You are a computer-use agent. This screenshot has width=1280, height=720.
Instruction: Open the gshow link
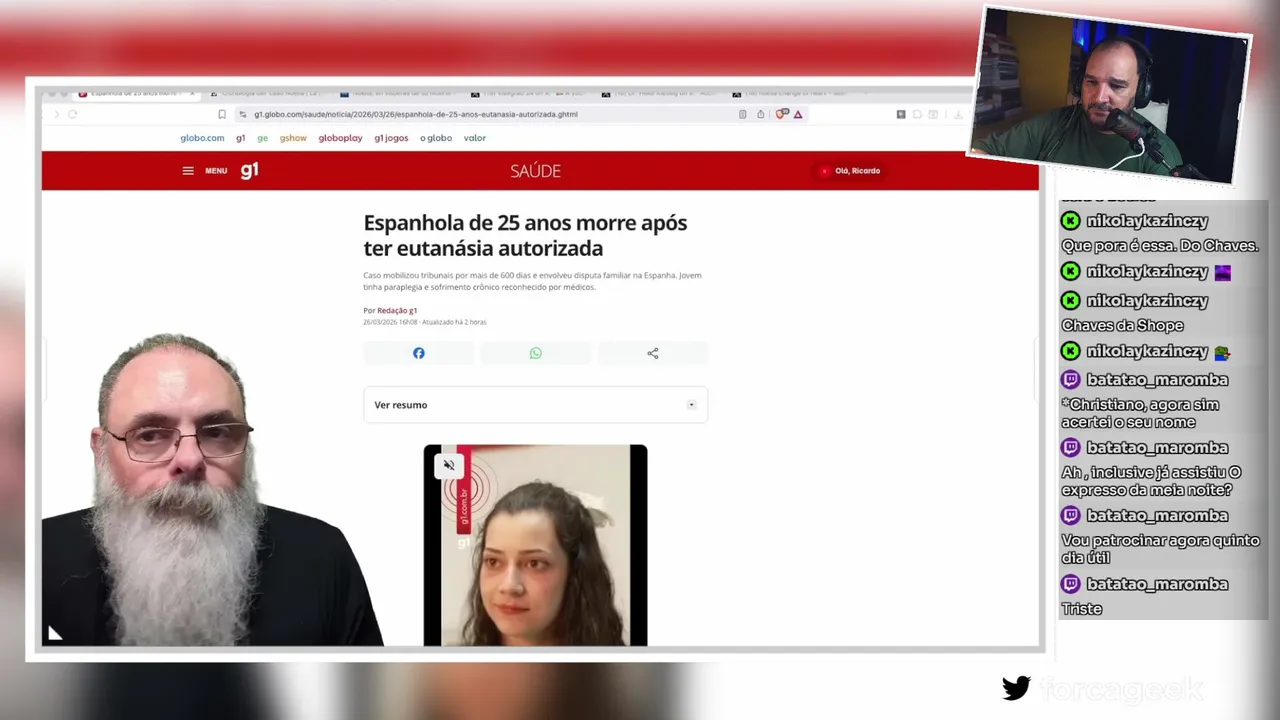pyautogui.click(x=293, y=138)
